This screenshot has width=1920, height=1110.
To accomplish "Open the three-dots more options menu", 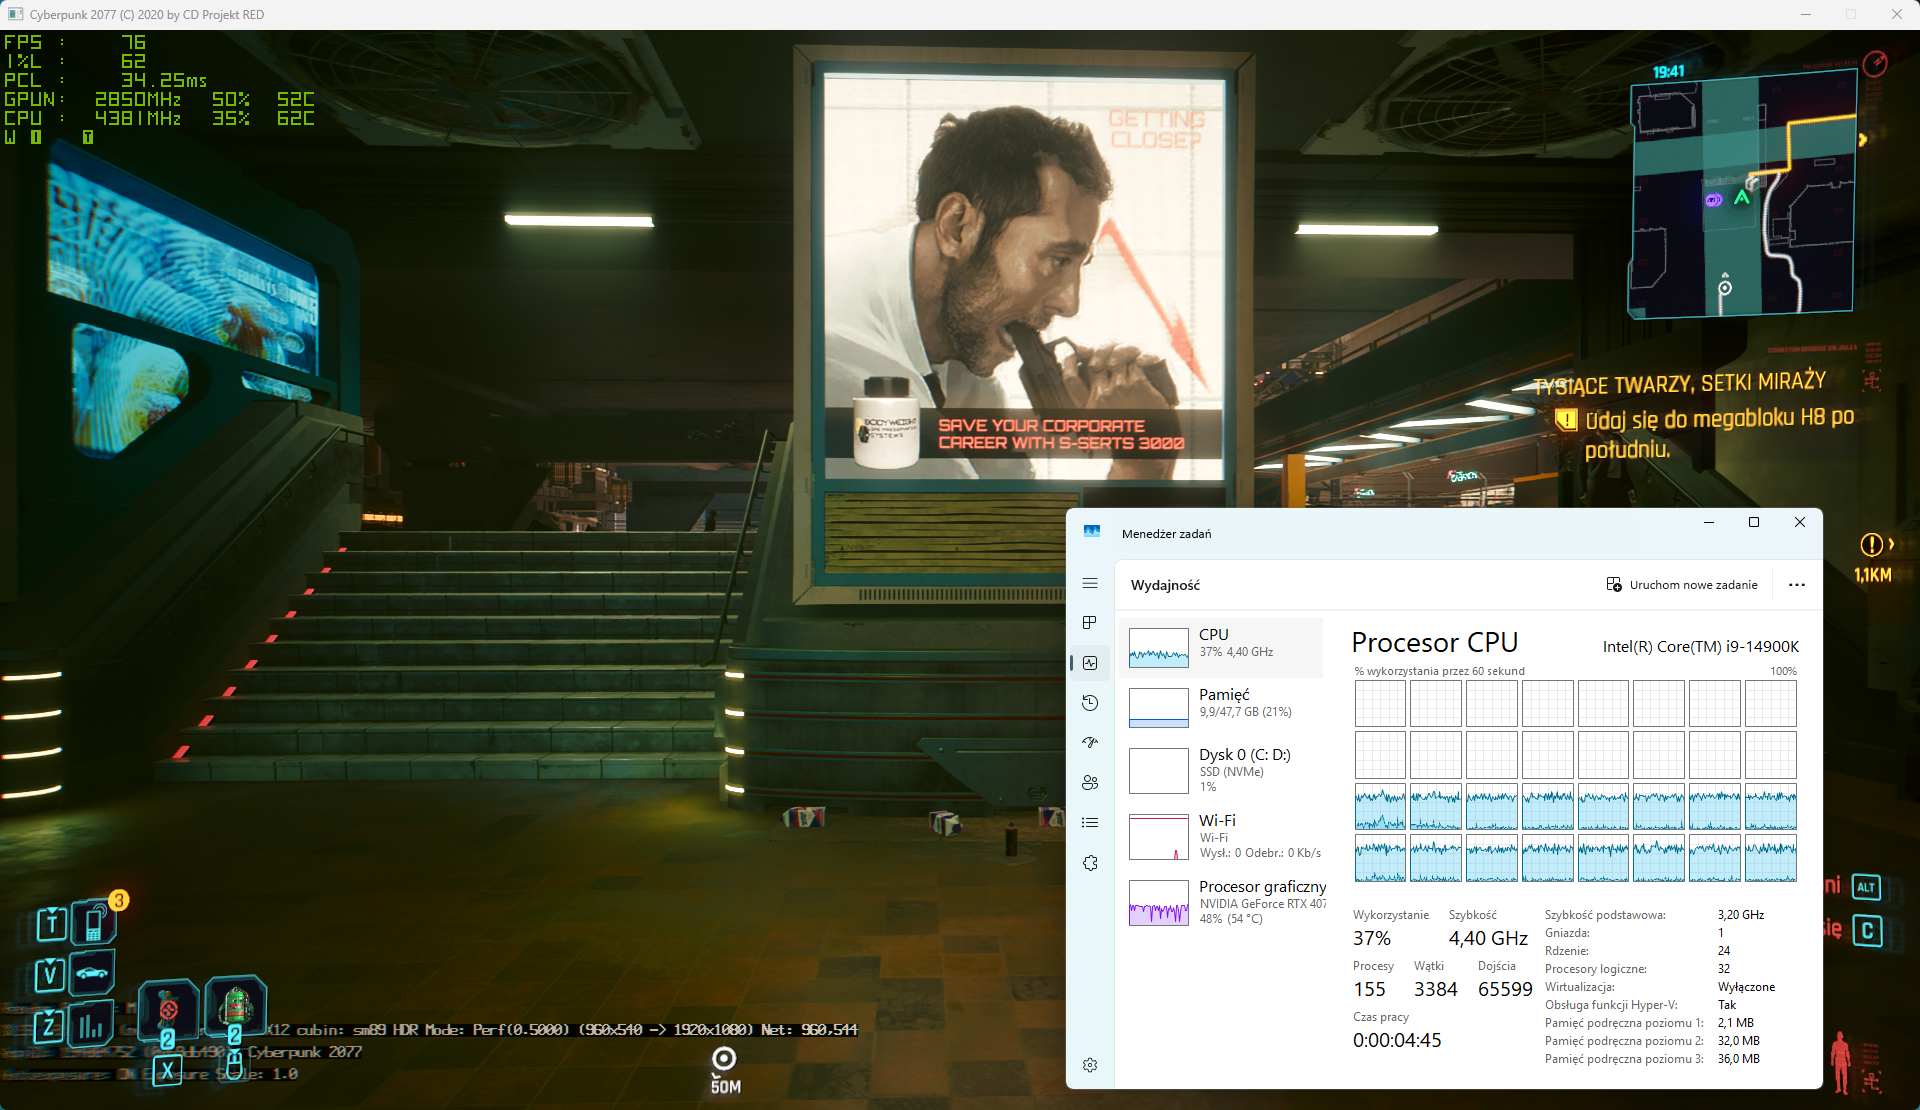I will click(1796, 585).
